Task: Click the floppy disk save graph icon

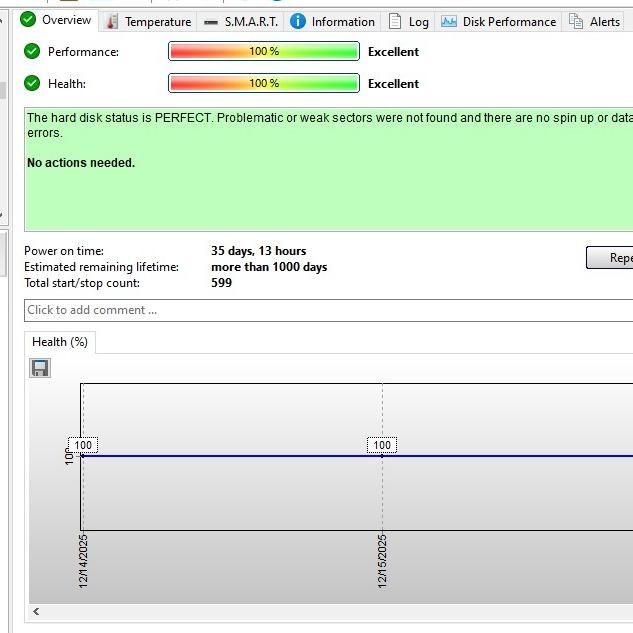Action: pos(40,368)
